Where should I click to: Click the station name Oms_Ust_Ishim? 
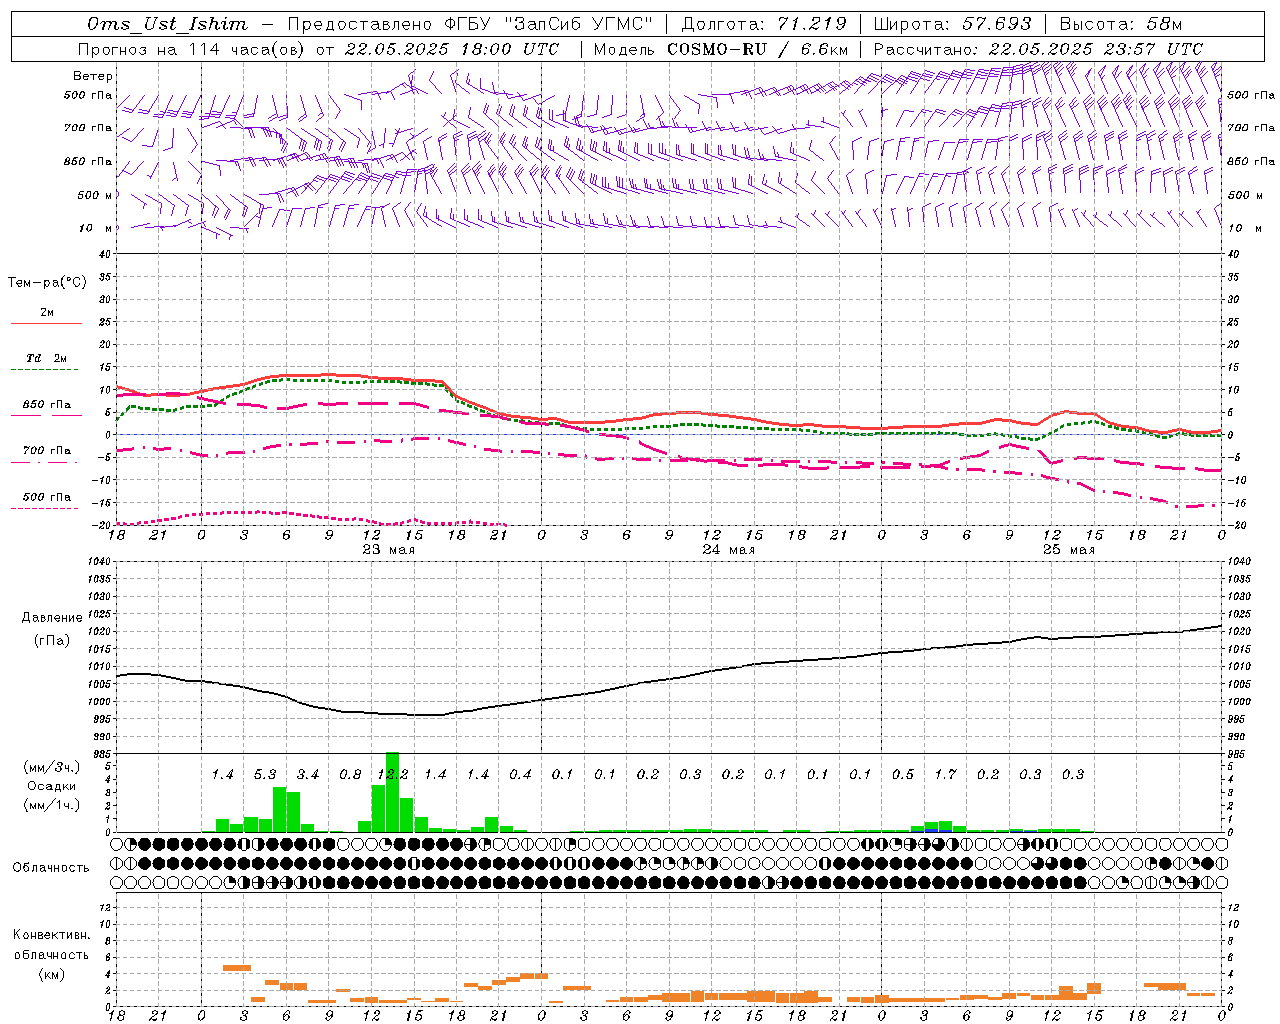coord(167,24)
